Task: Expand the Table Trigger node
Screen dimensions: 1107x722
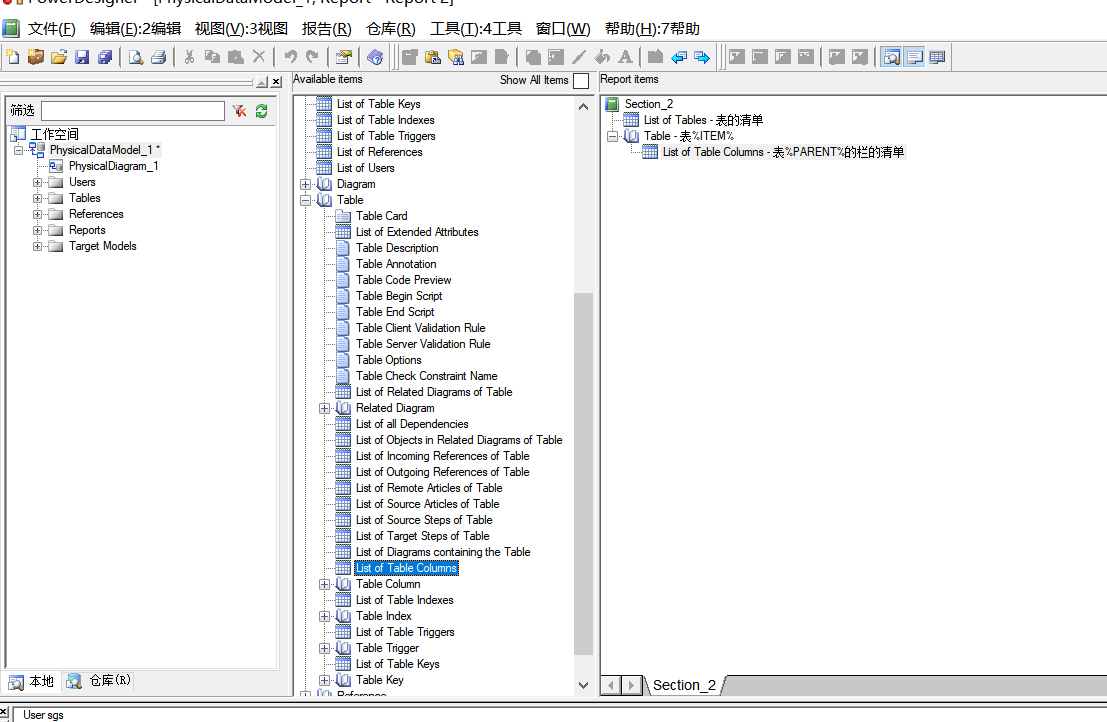Action: tap(324, 649)
